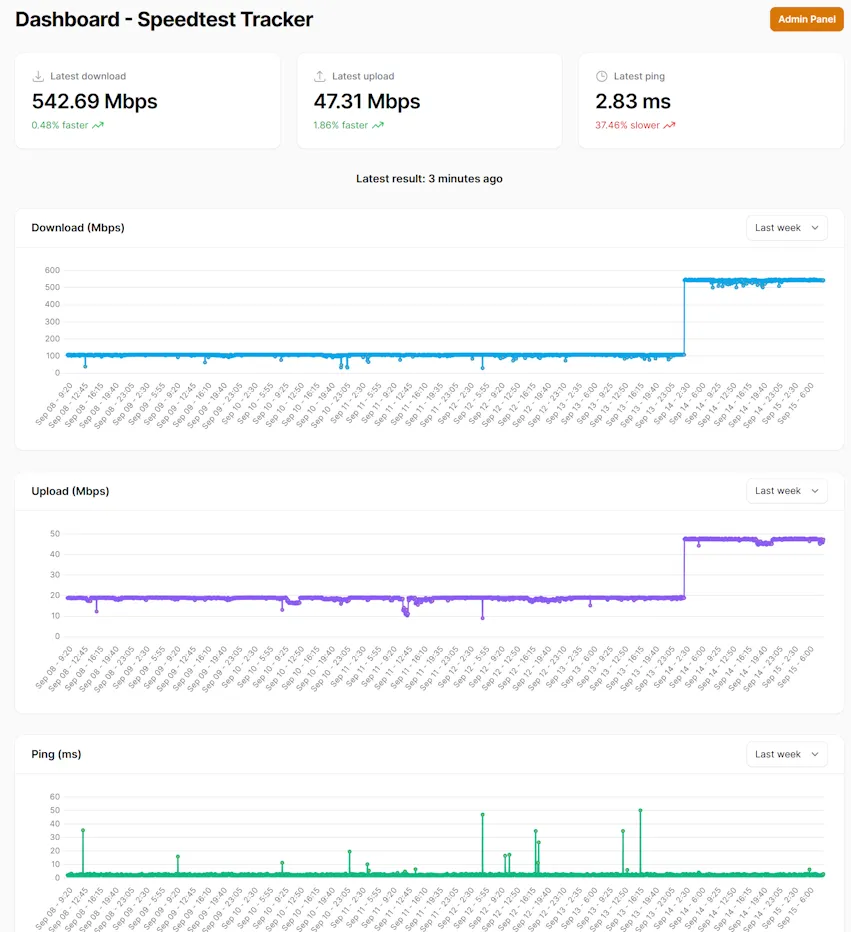Click the chevron on the Ping chart's time selector
The image size is (851, 932).
click(x=814, y=754)
